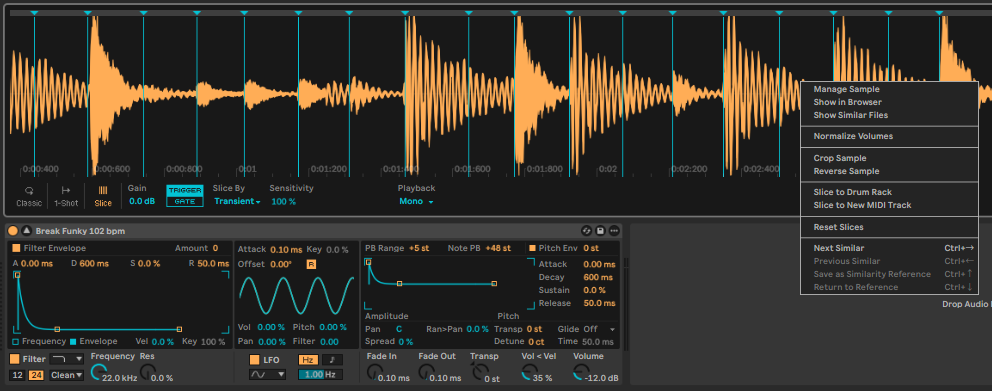Click the LFO rate 1.00 Hz field

click(x=321, y=375)
